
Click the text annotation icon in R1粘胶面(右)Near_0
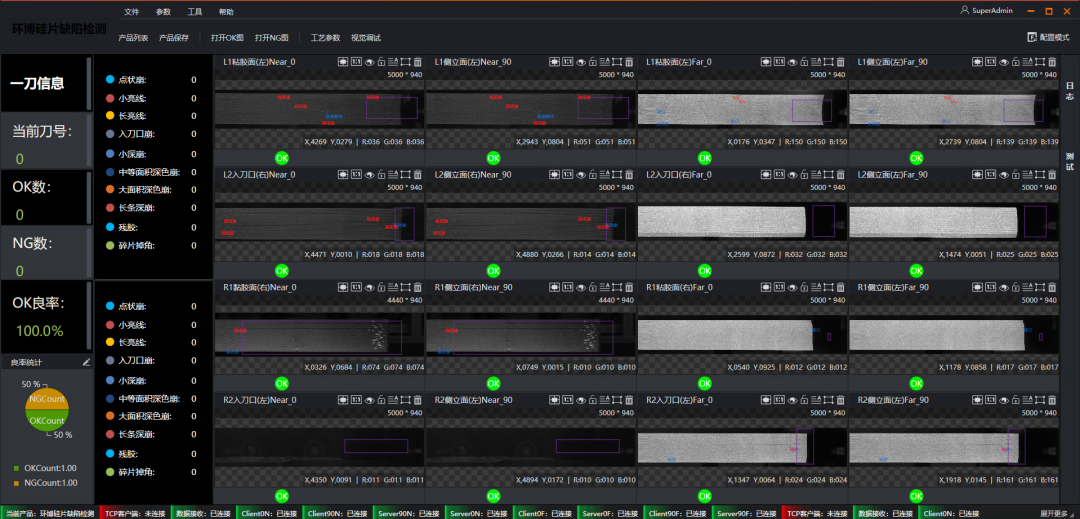point(394,287)
